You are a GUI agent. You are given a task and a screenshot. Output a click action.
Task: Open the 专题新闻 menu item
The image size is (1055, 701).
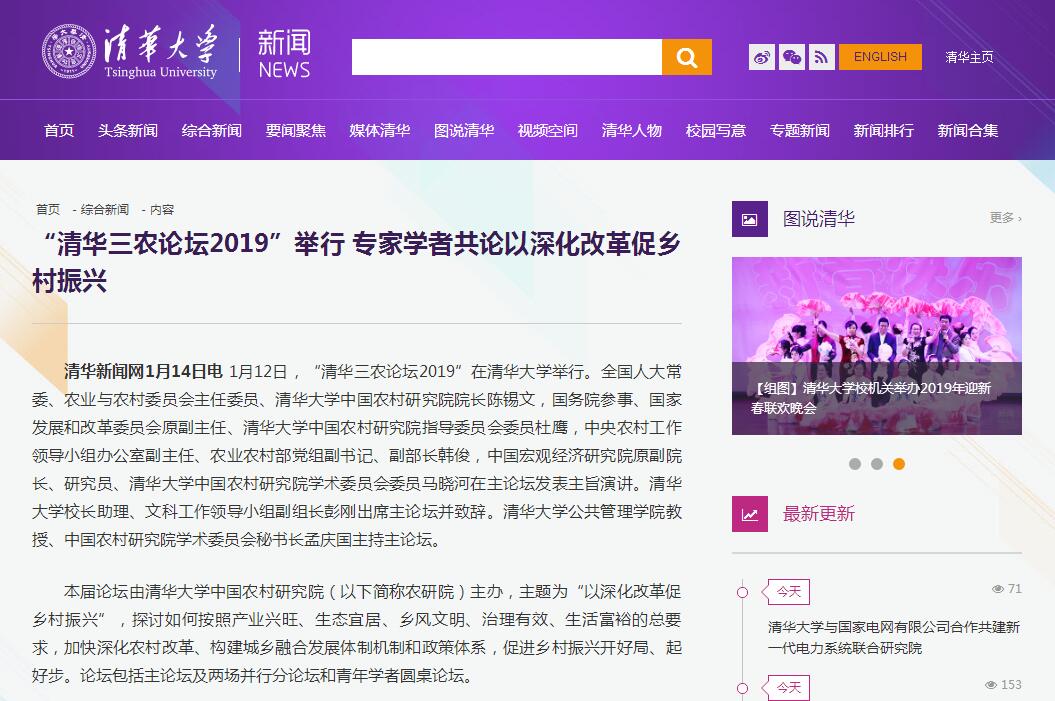(x=799, y=131)
